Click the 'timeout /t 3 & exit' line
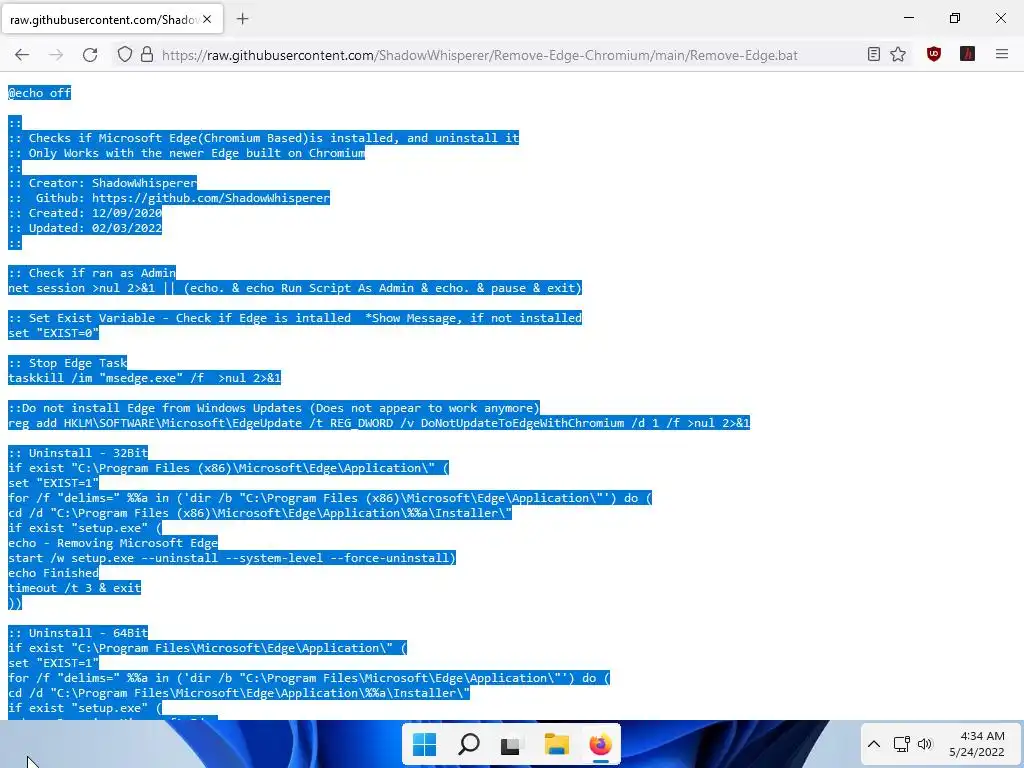The height and width of the screenshot is (768, 1024). [74, 588]
